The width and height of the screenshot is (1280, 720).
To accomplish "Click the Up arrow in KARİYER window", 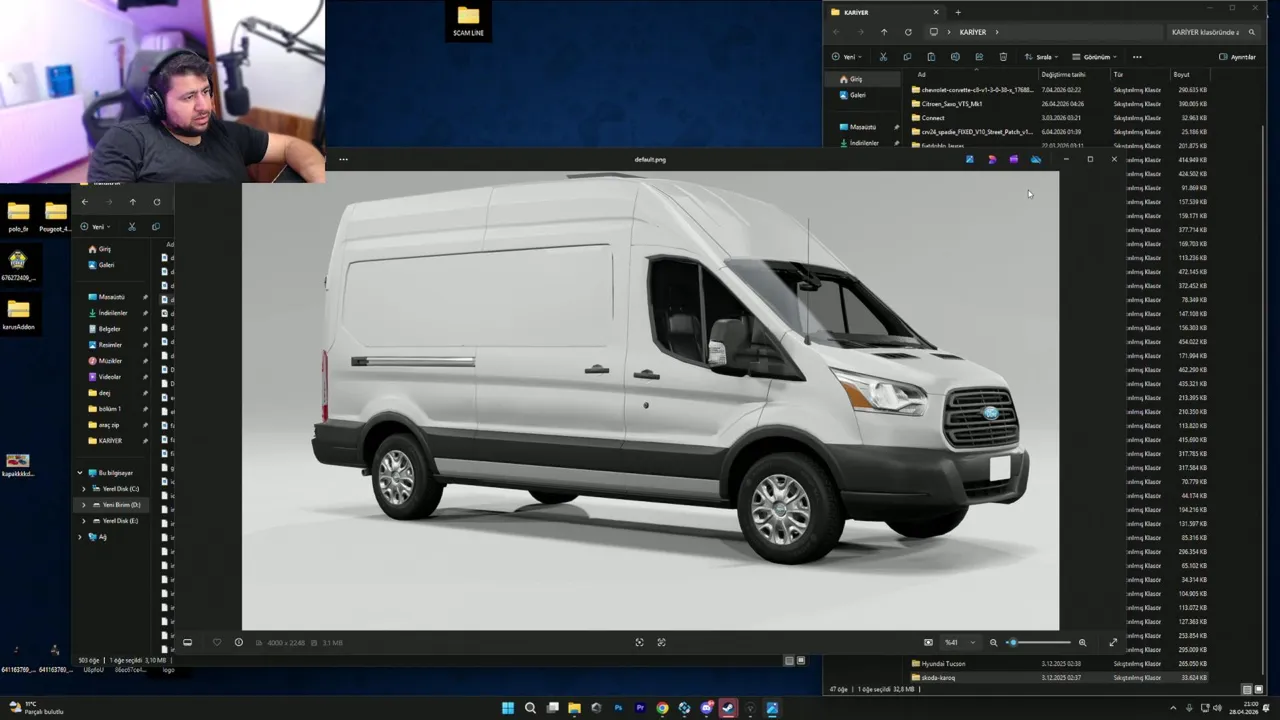I will [x=884, y=32].
